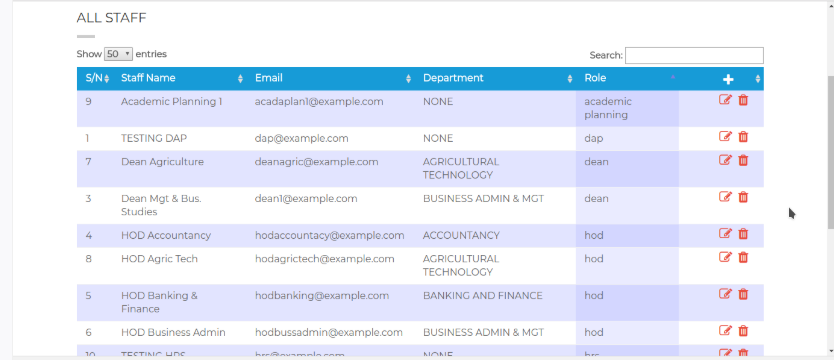Delete the HOD Agric Tech entry
The image size is (834, 360).
click(744, 257)
